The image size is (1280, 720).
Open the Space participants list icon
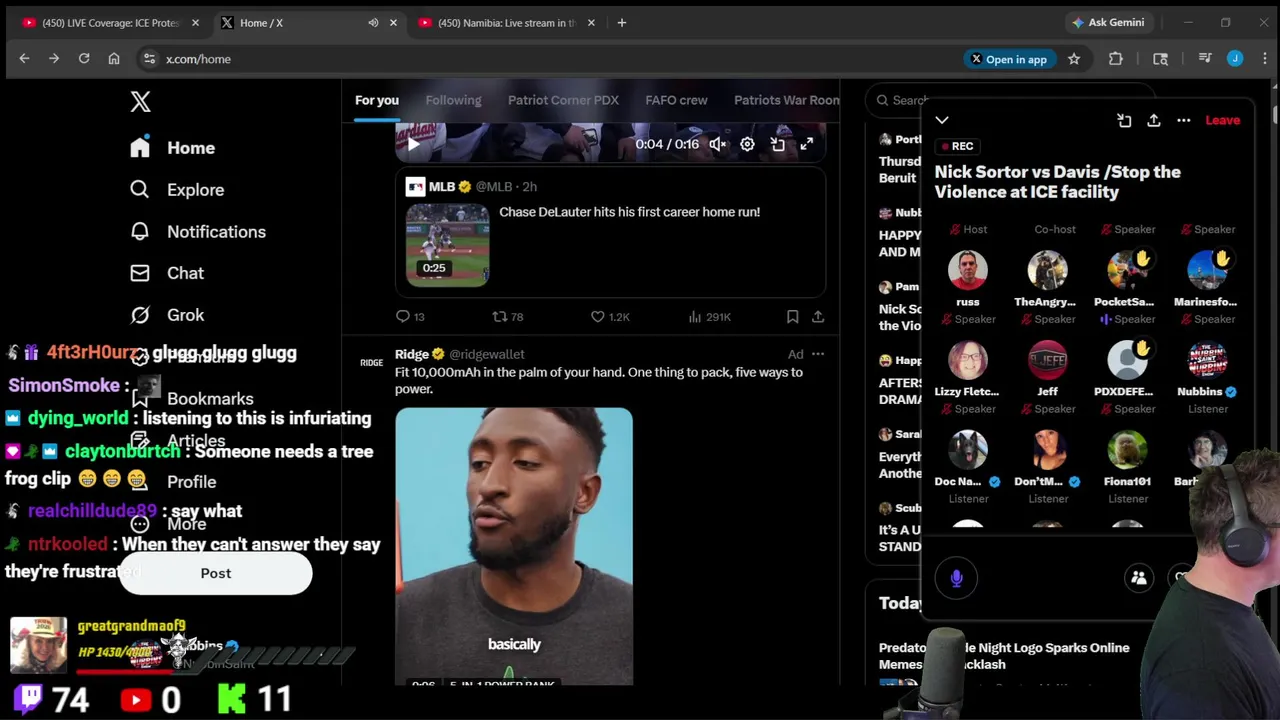1138,578
